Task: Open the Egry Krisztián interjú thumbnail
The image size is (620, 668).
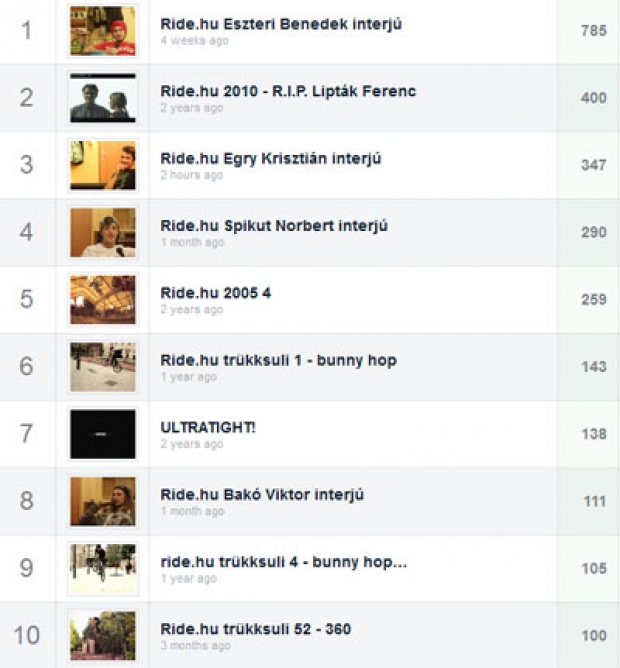Action: tap(103, 165)
